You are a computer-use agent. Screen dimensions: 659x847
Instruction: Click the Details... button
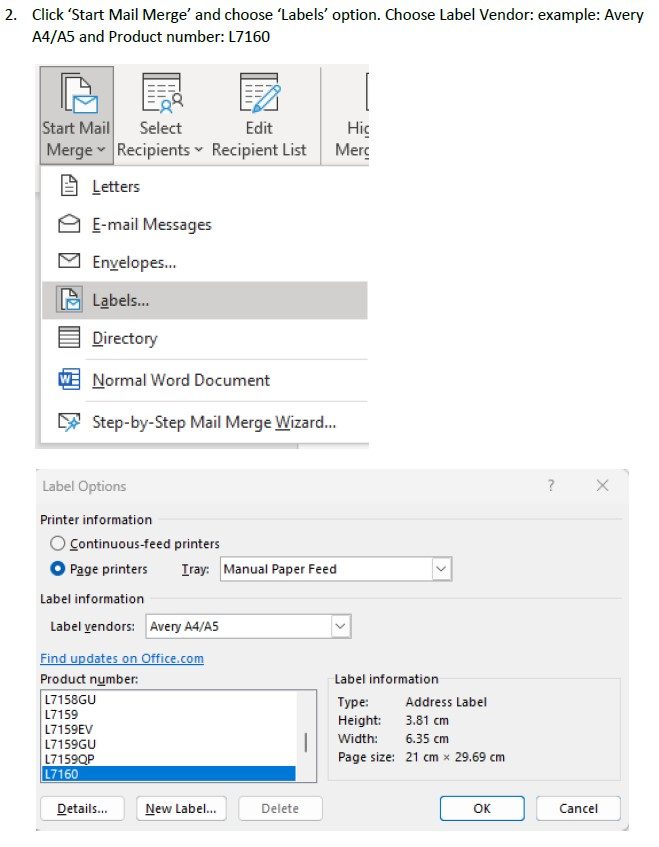pos(82,808)
